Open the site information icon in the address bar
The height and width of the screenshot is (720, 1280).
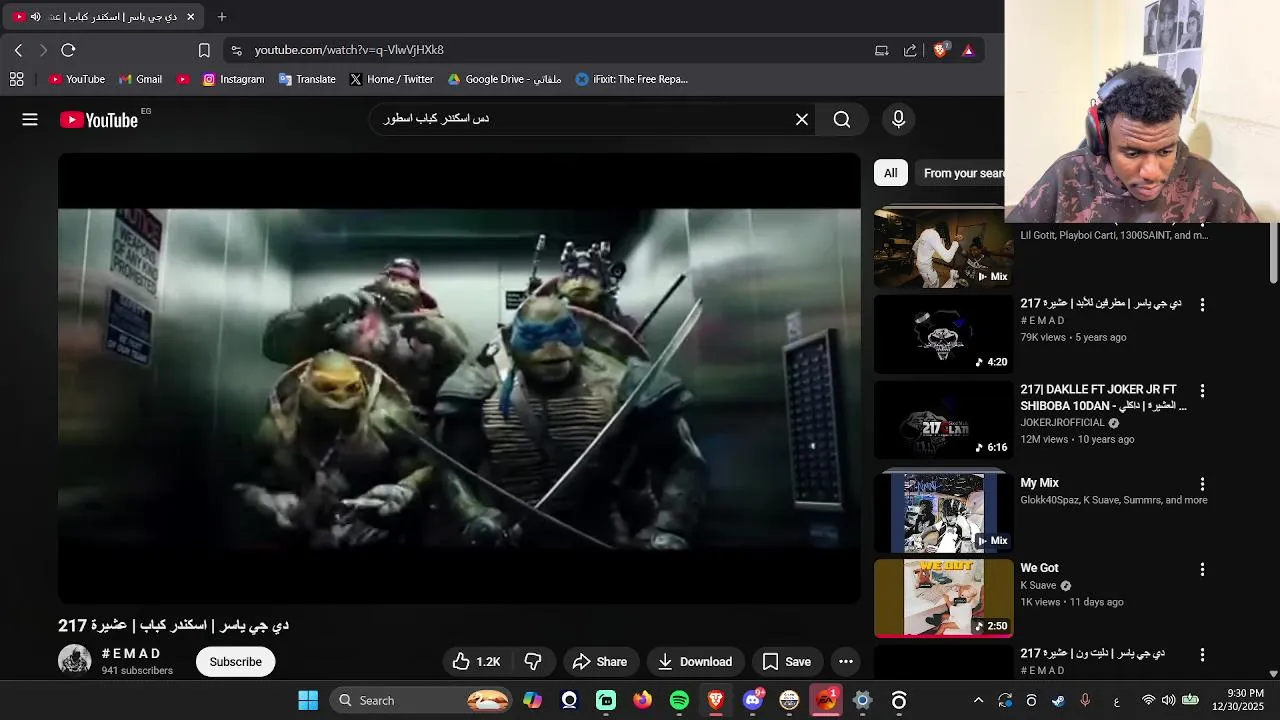pyautogui.click(x=236, y=50)
